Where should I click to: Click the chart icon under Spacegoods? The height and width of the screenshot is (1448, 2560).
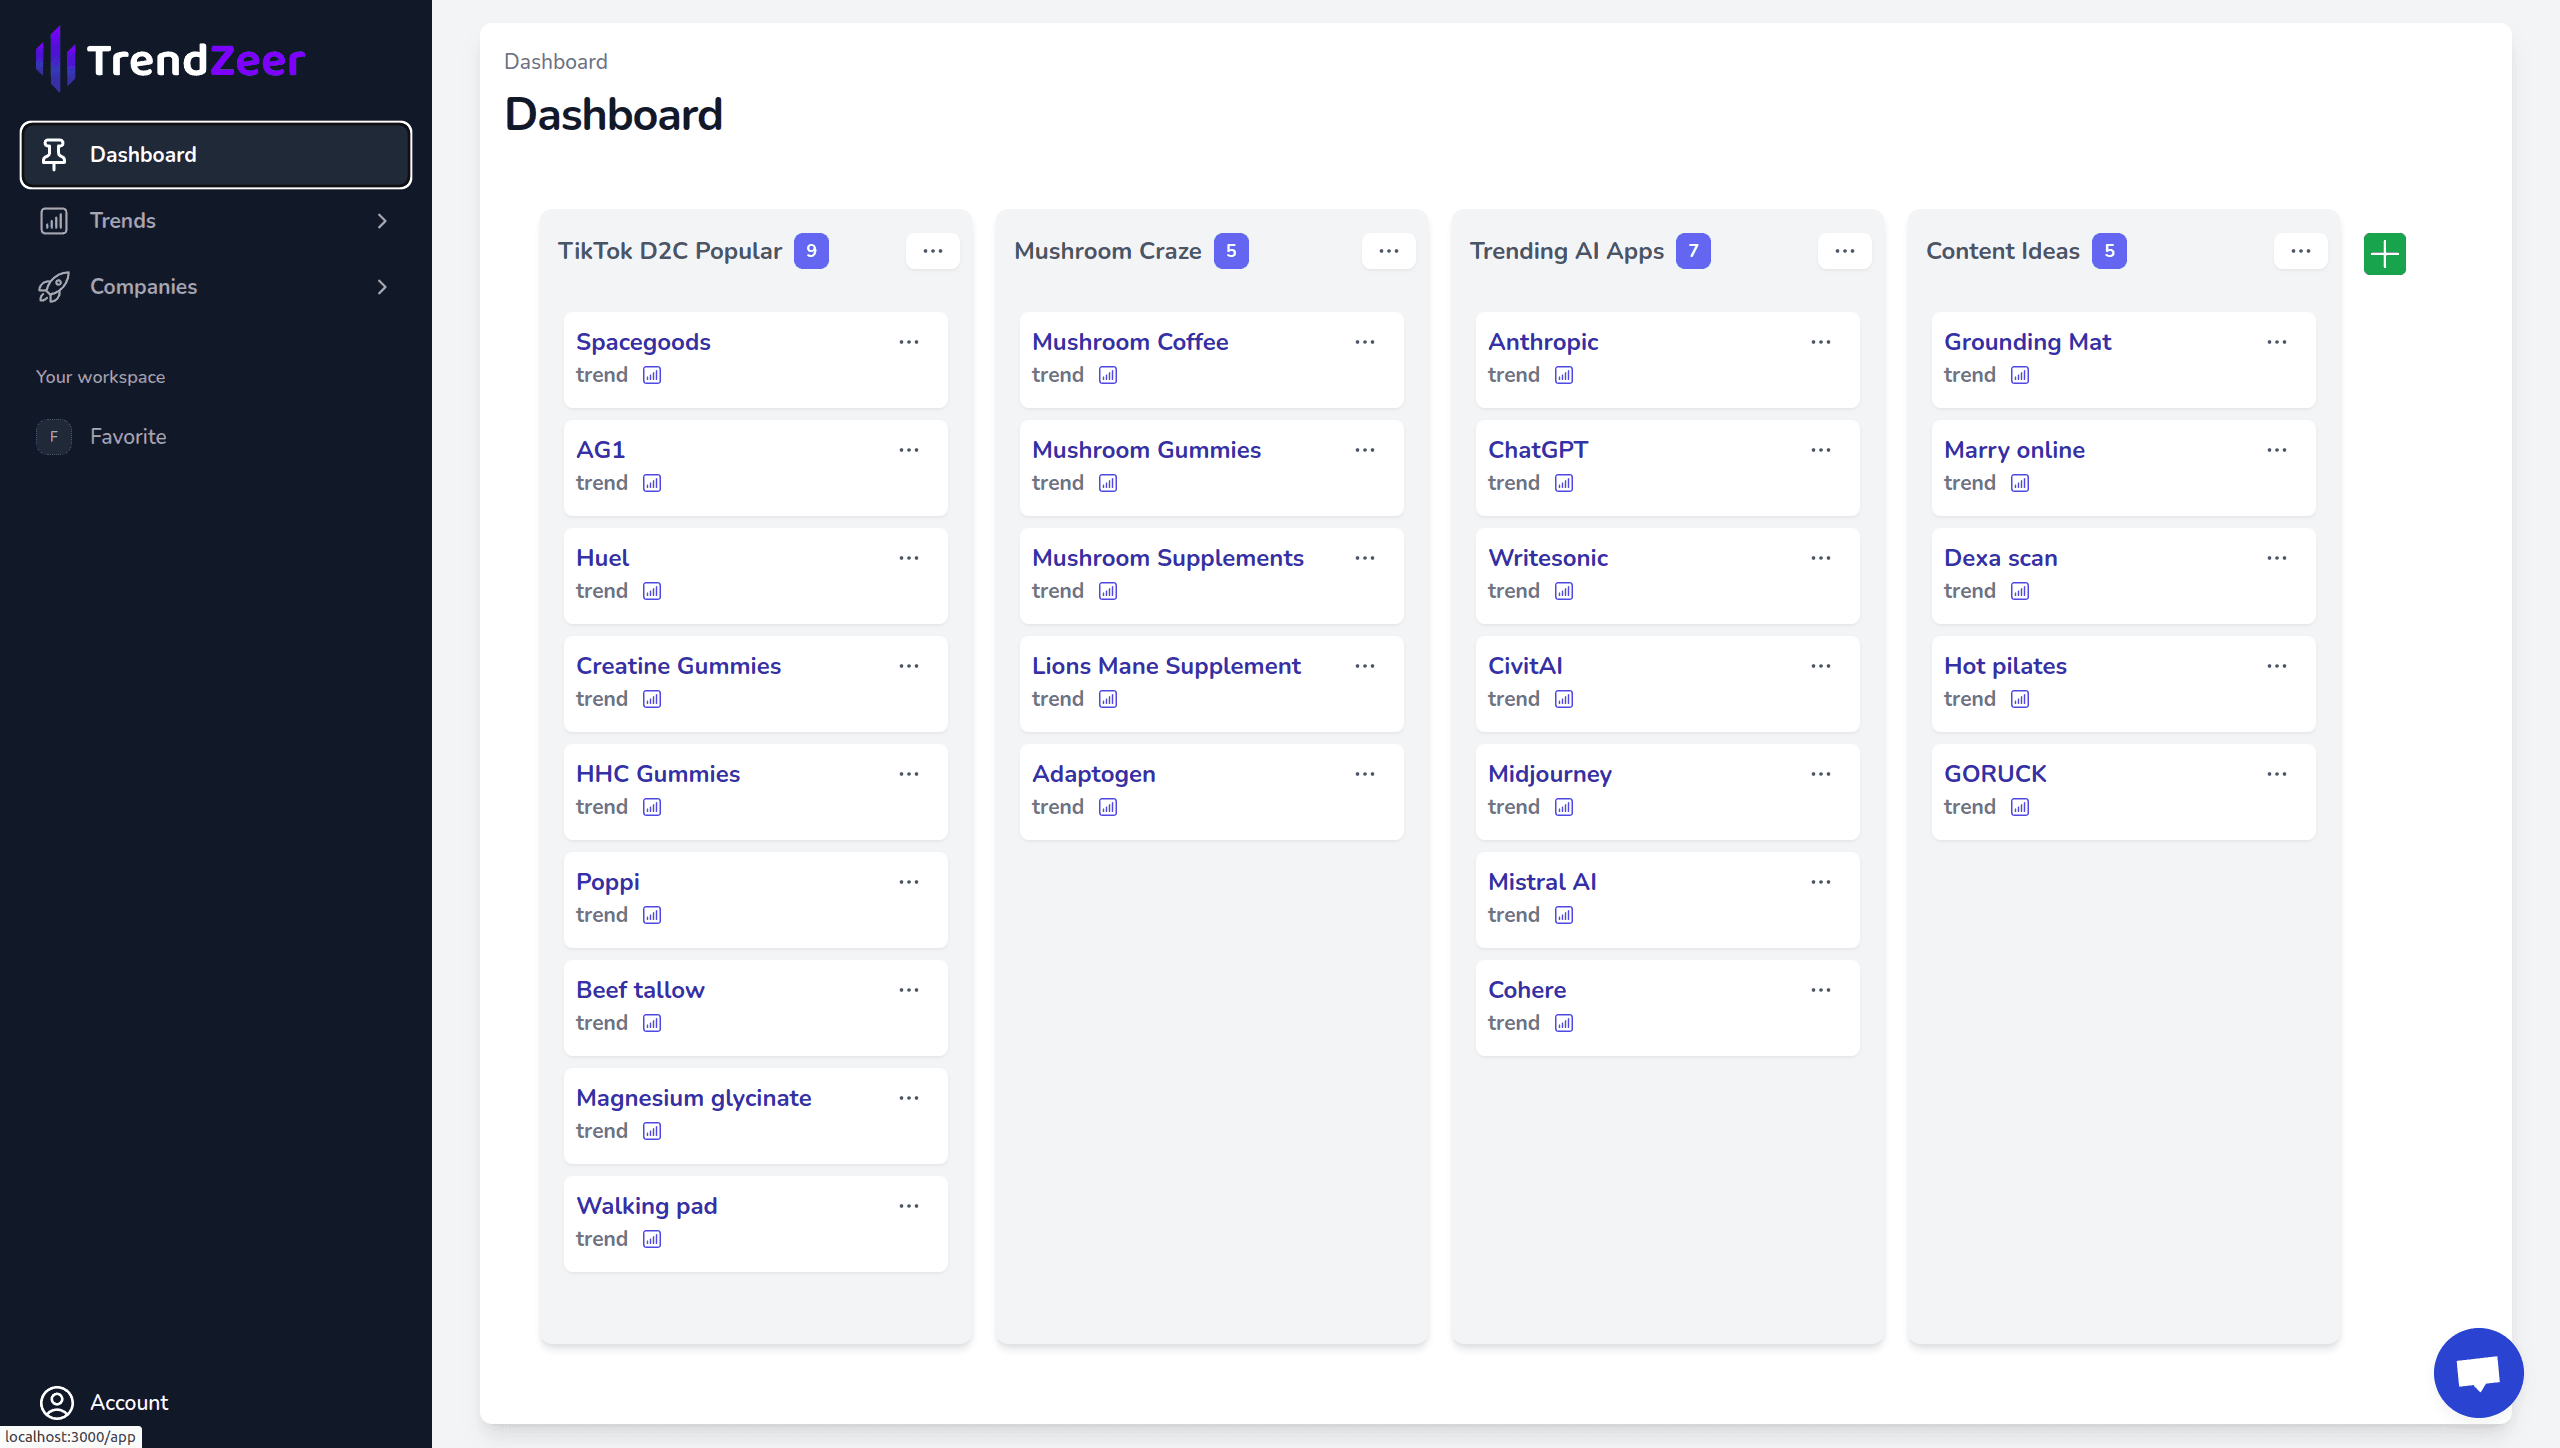pyautogui.click(x=652, y=375)
